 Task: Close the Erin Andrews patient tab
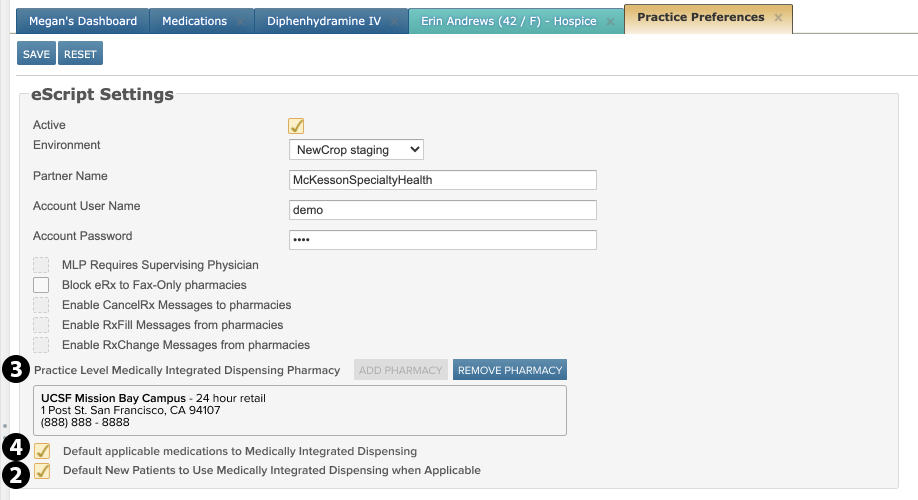[610, 21]
